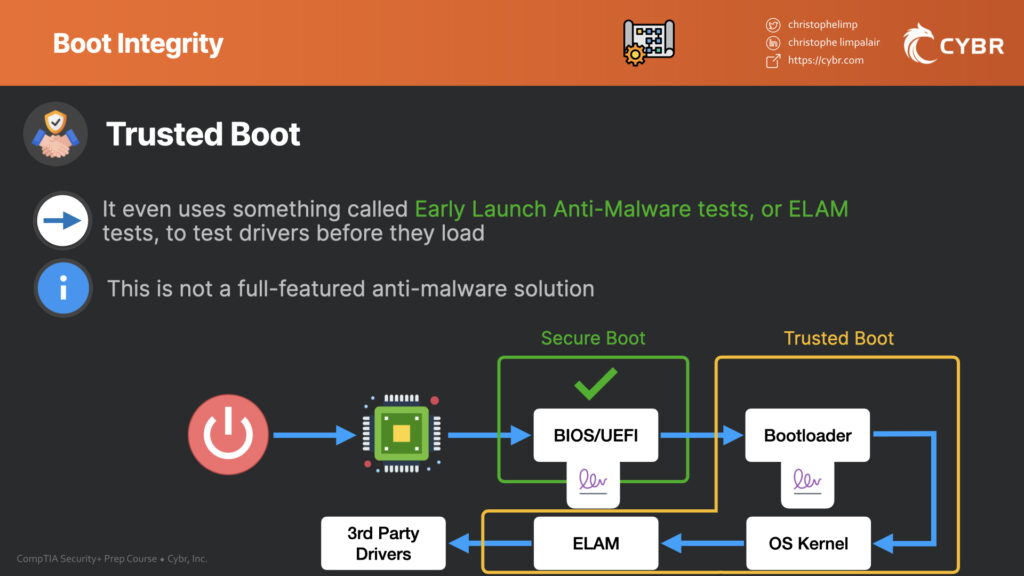1024x576 pixels.
Task: Click the red power button icon
Action: coord(228,434)
